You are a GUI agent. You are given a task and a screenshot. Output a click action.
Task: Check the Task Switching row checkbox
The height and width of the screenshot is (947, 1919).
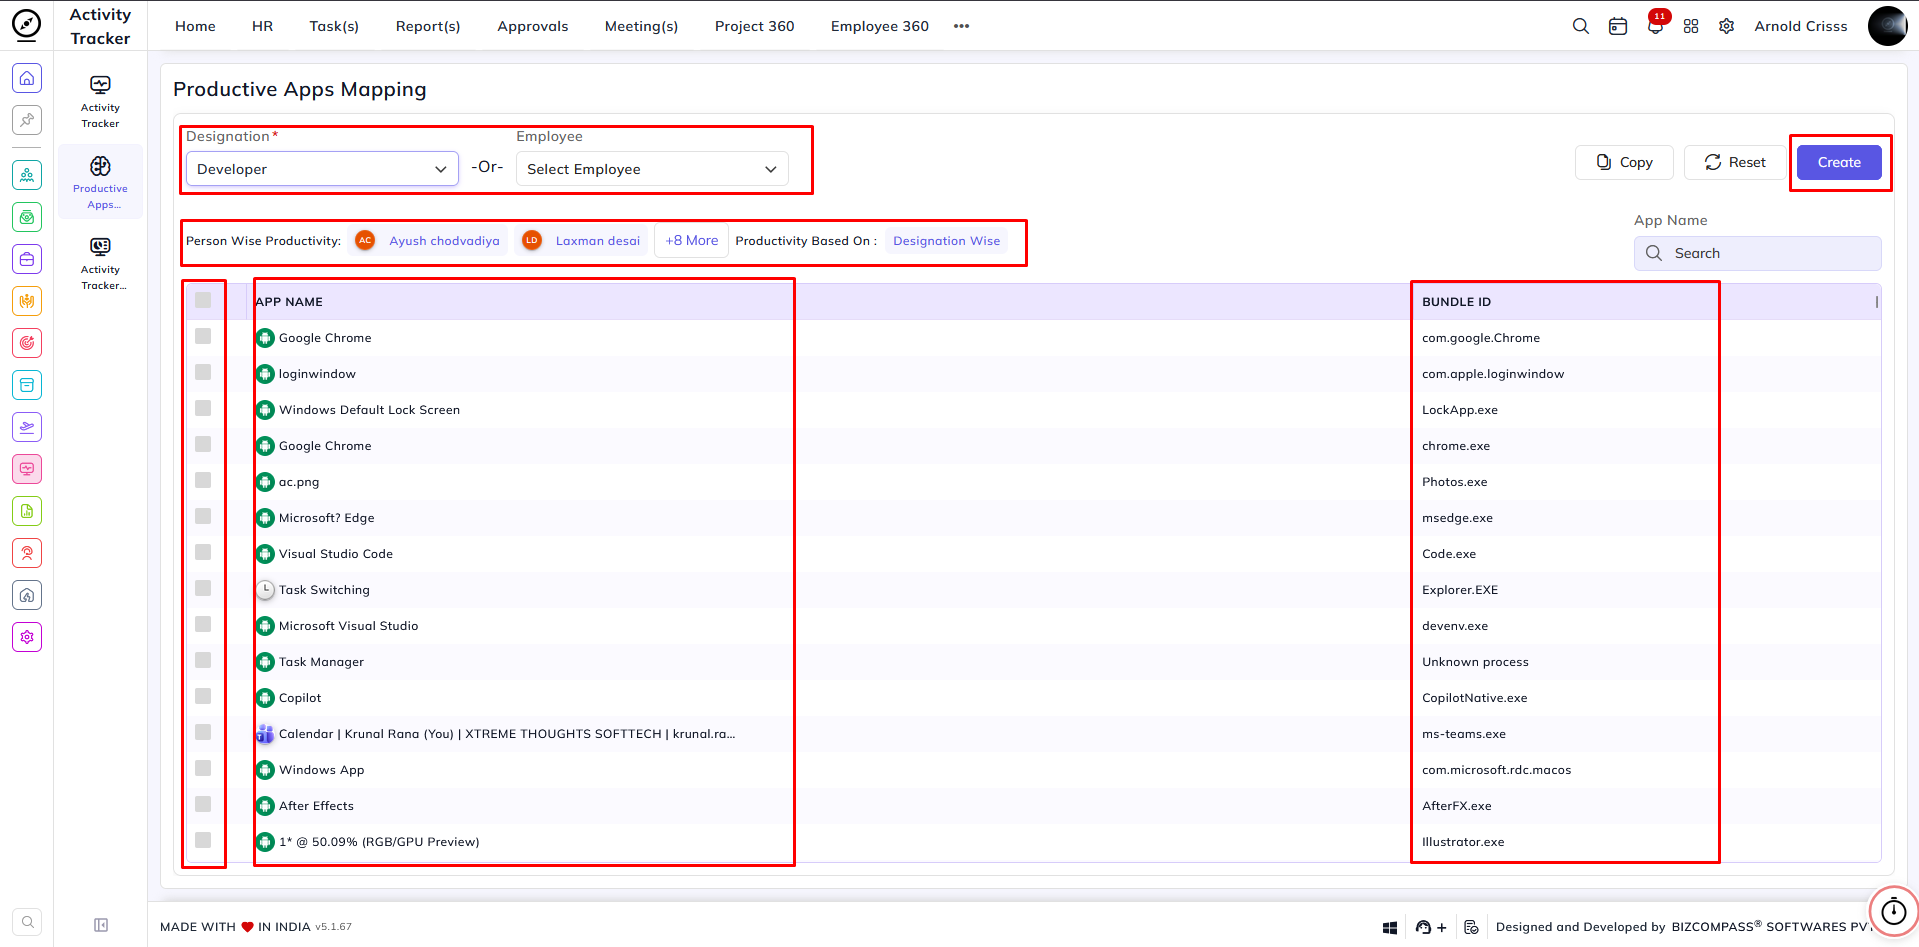(203, 588)
